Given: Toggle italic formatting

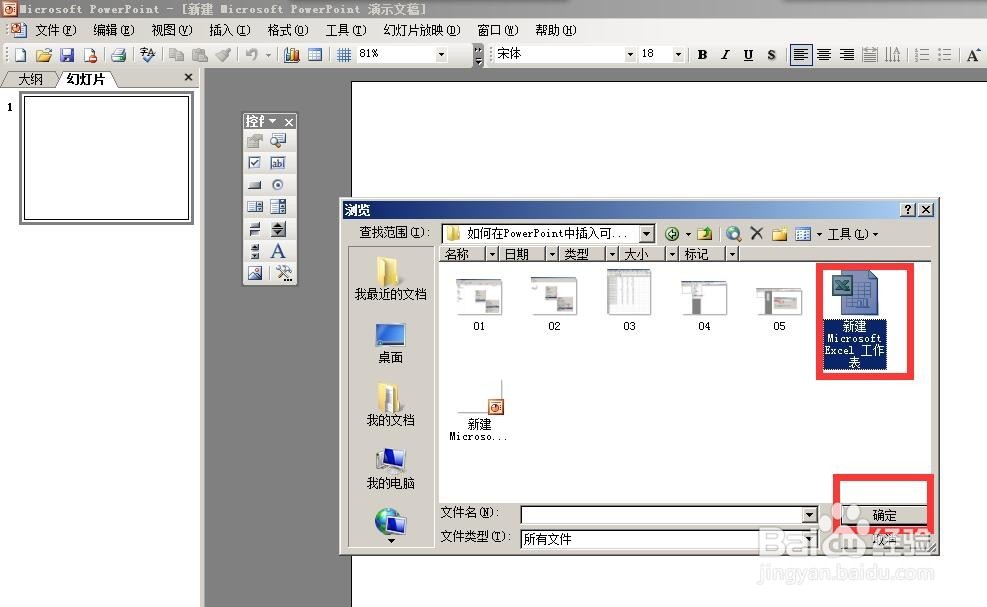Looking at the screenshot, I should point(725,55).
